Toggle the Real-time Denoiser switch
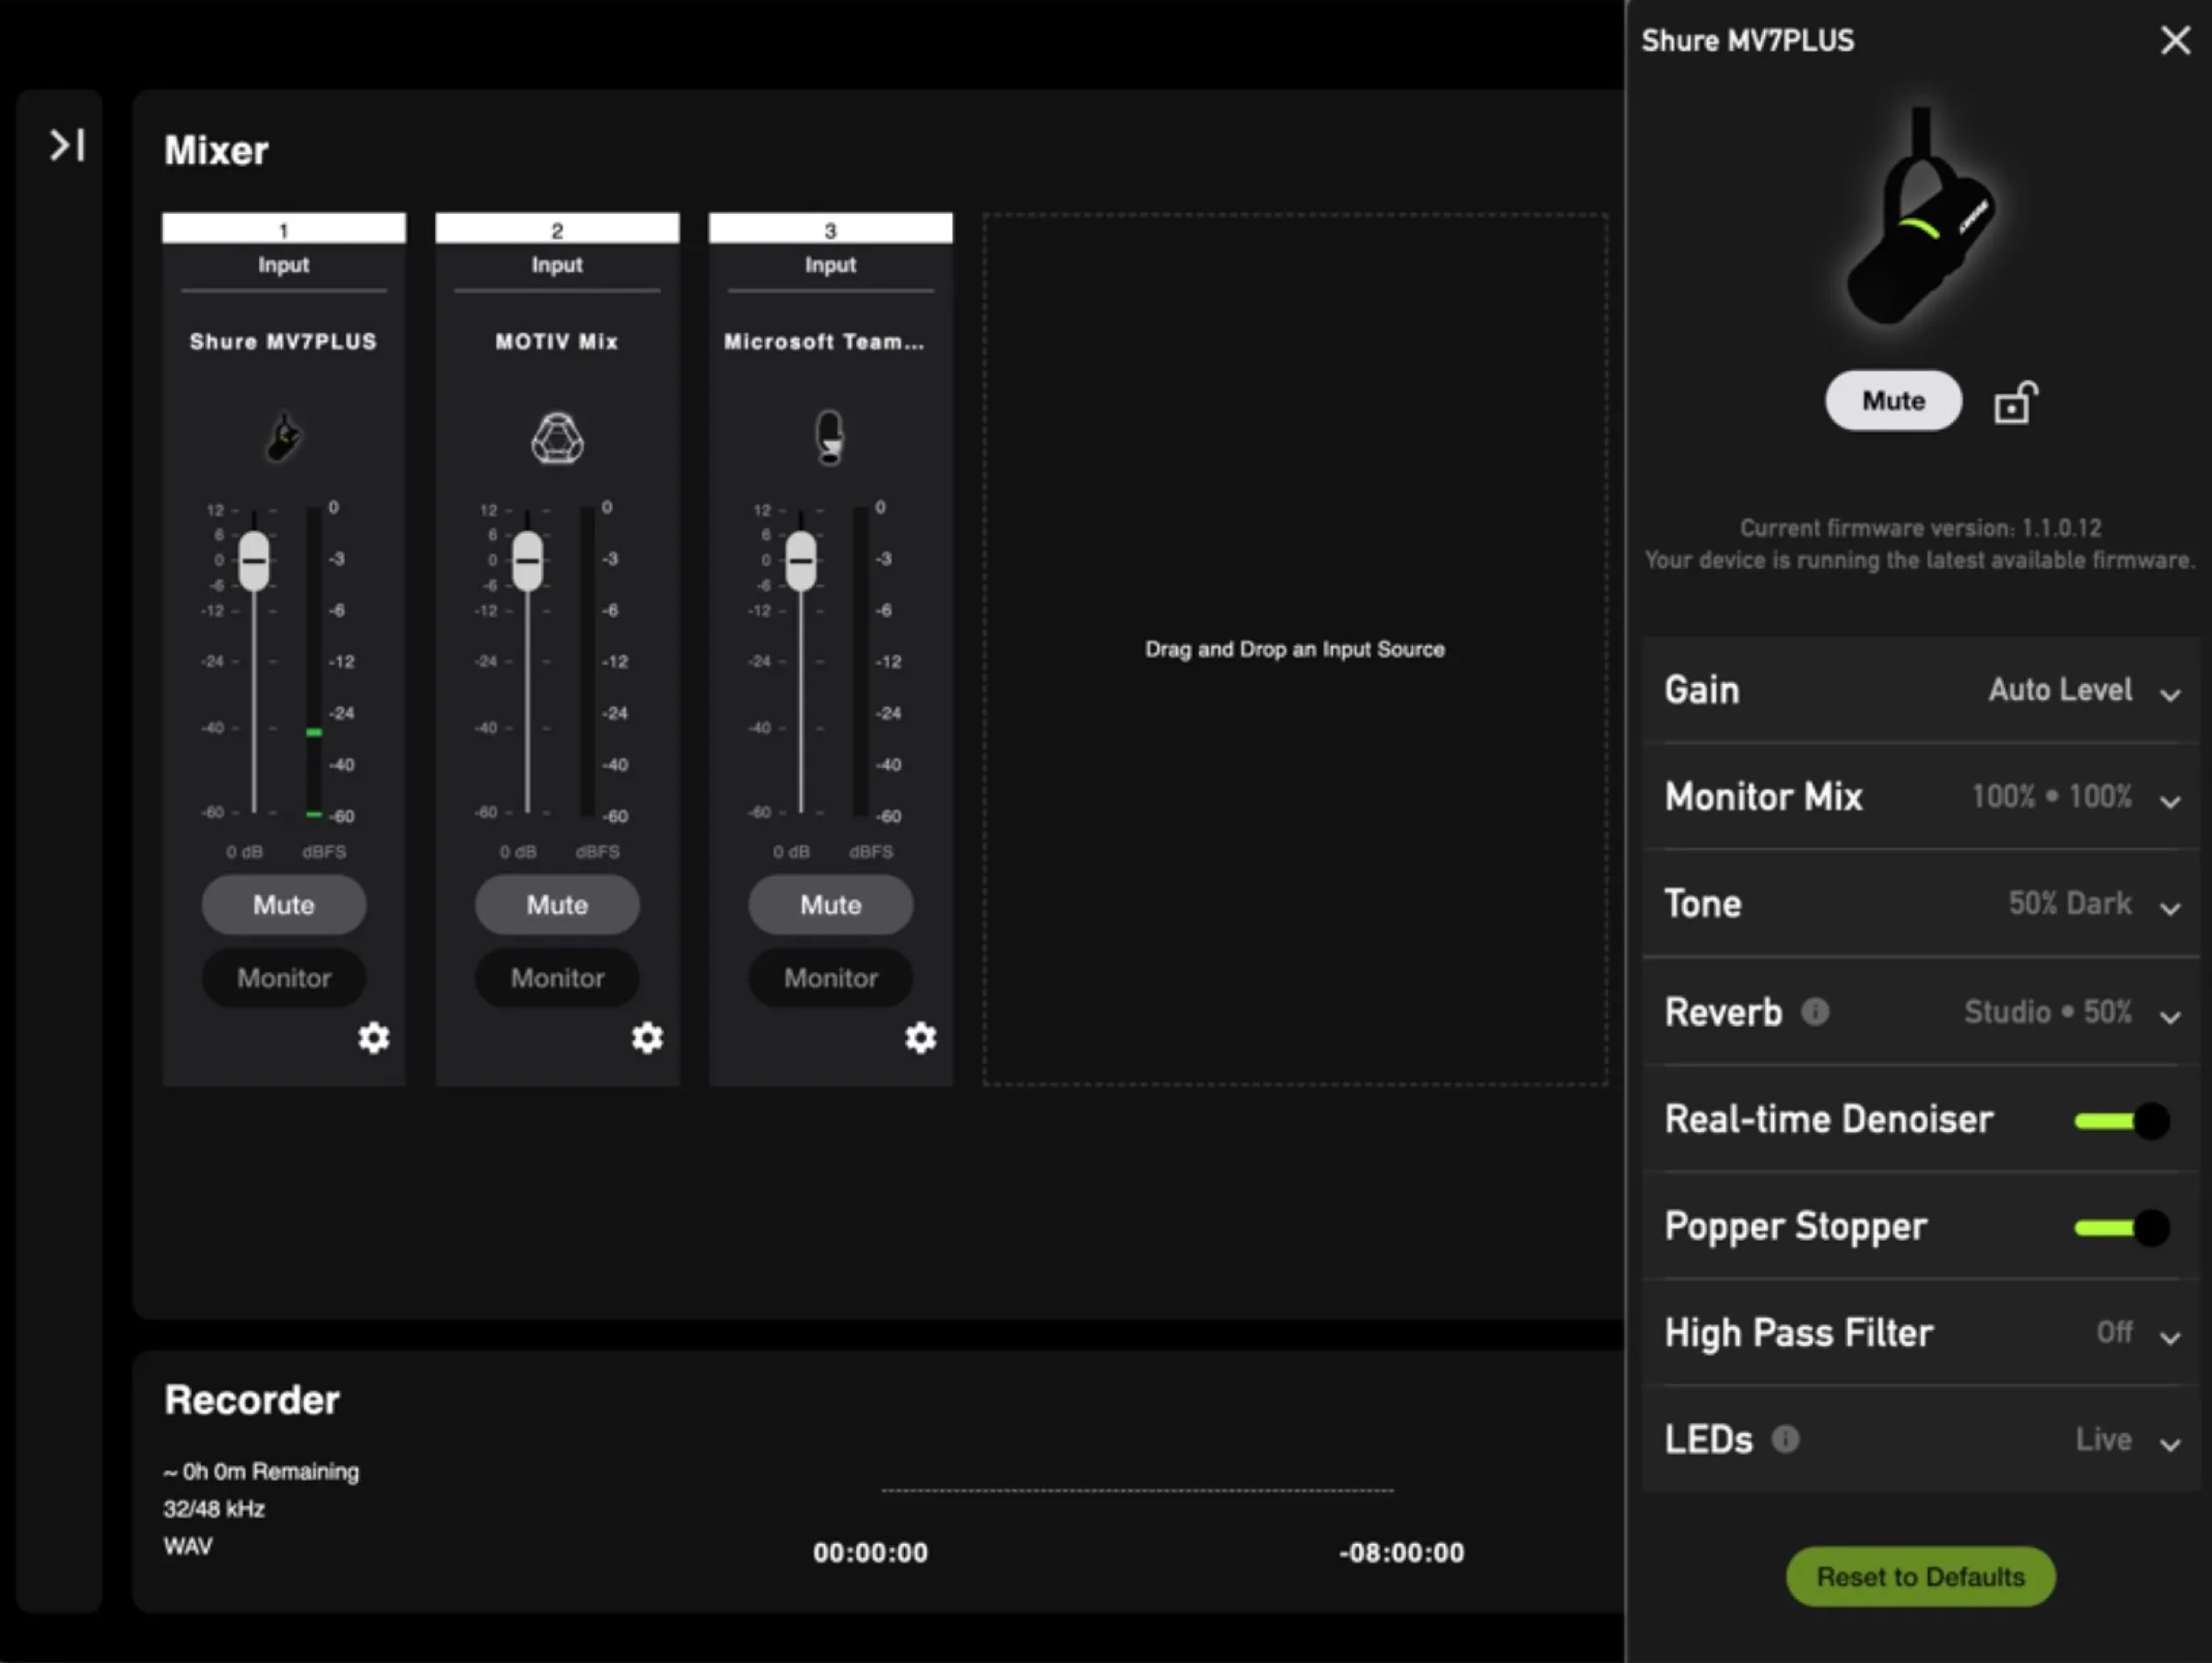This screenshot has height=1663, width=2212. click(2122, 1121)
